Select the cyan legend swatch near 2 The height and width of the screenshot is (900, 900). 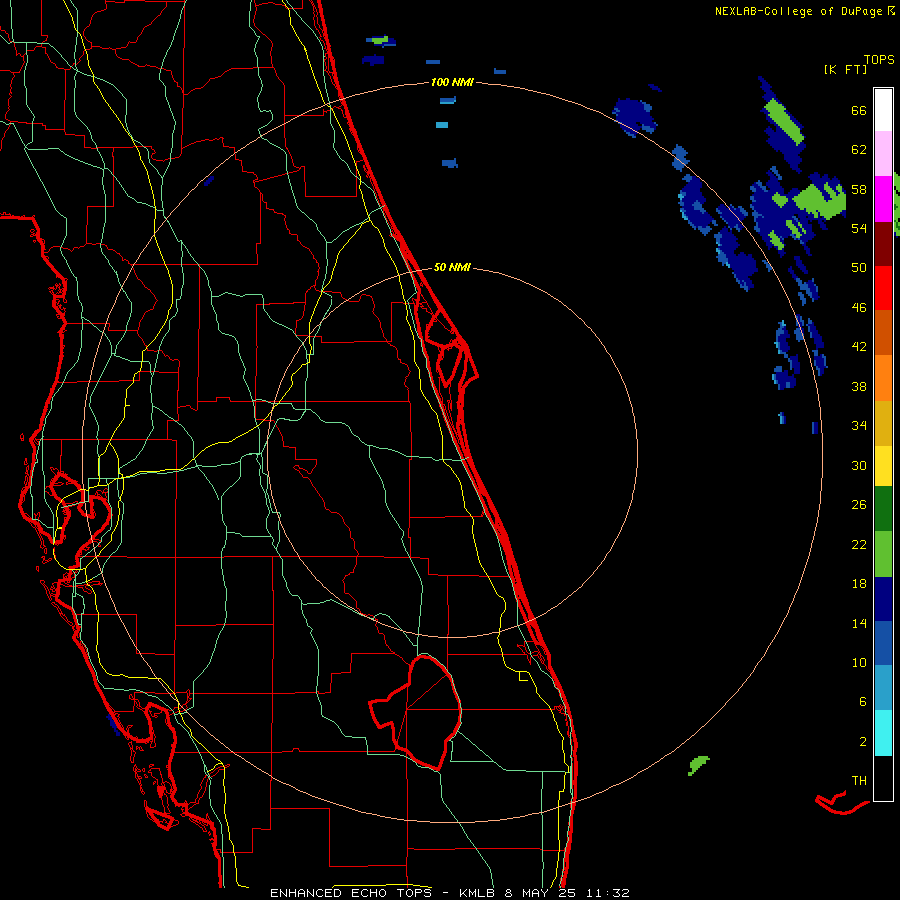883,733
